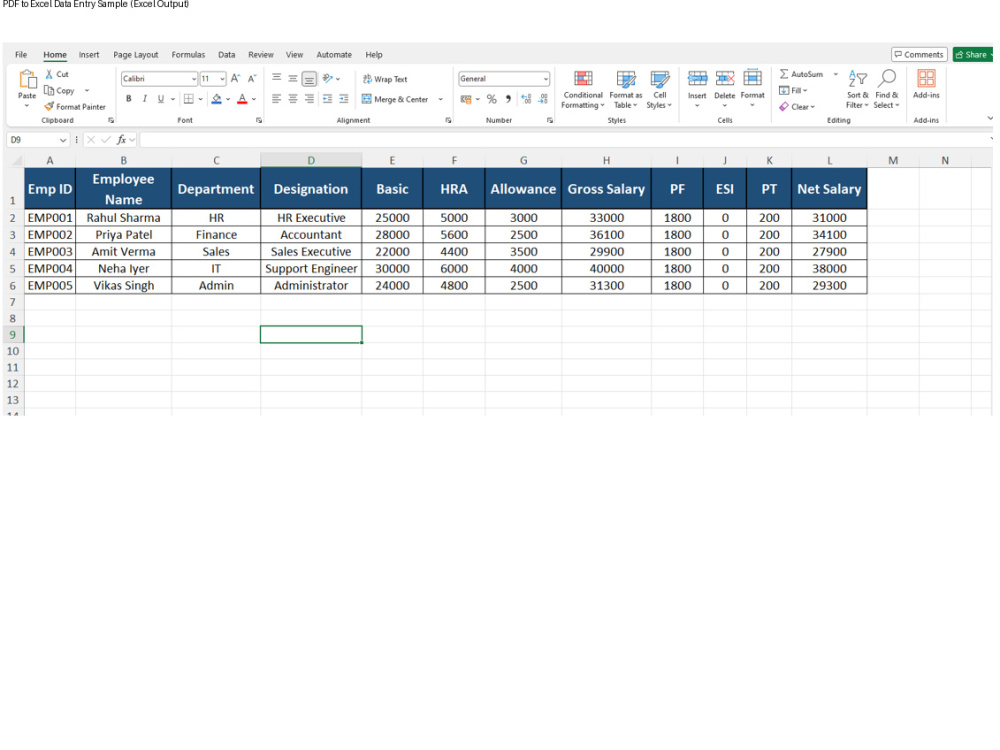Screen dimensions: 1000x750
Task: Open Cell Styles gallery
Action: point(659,90)
